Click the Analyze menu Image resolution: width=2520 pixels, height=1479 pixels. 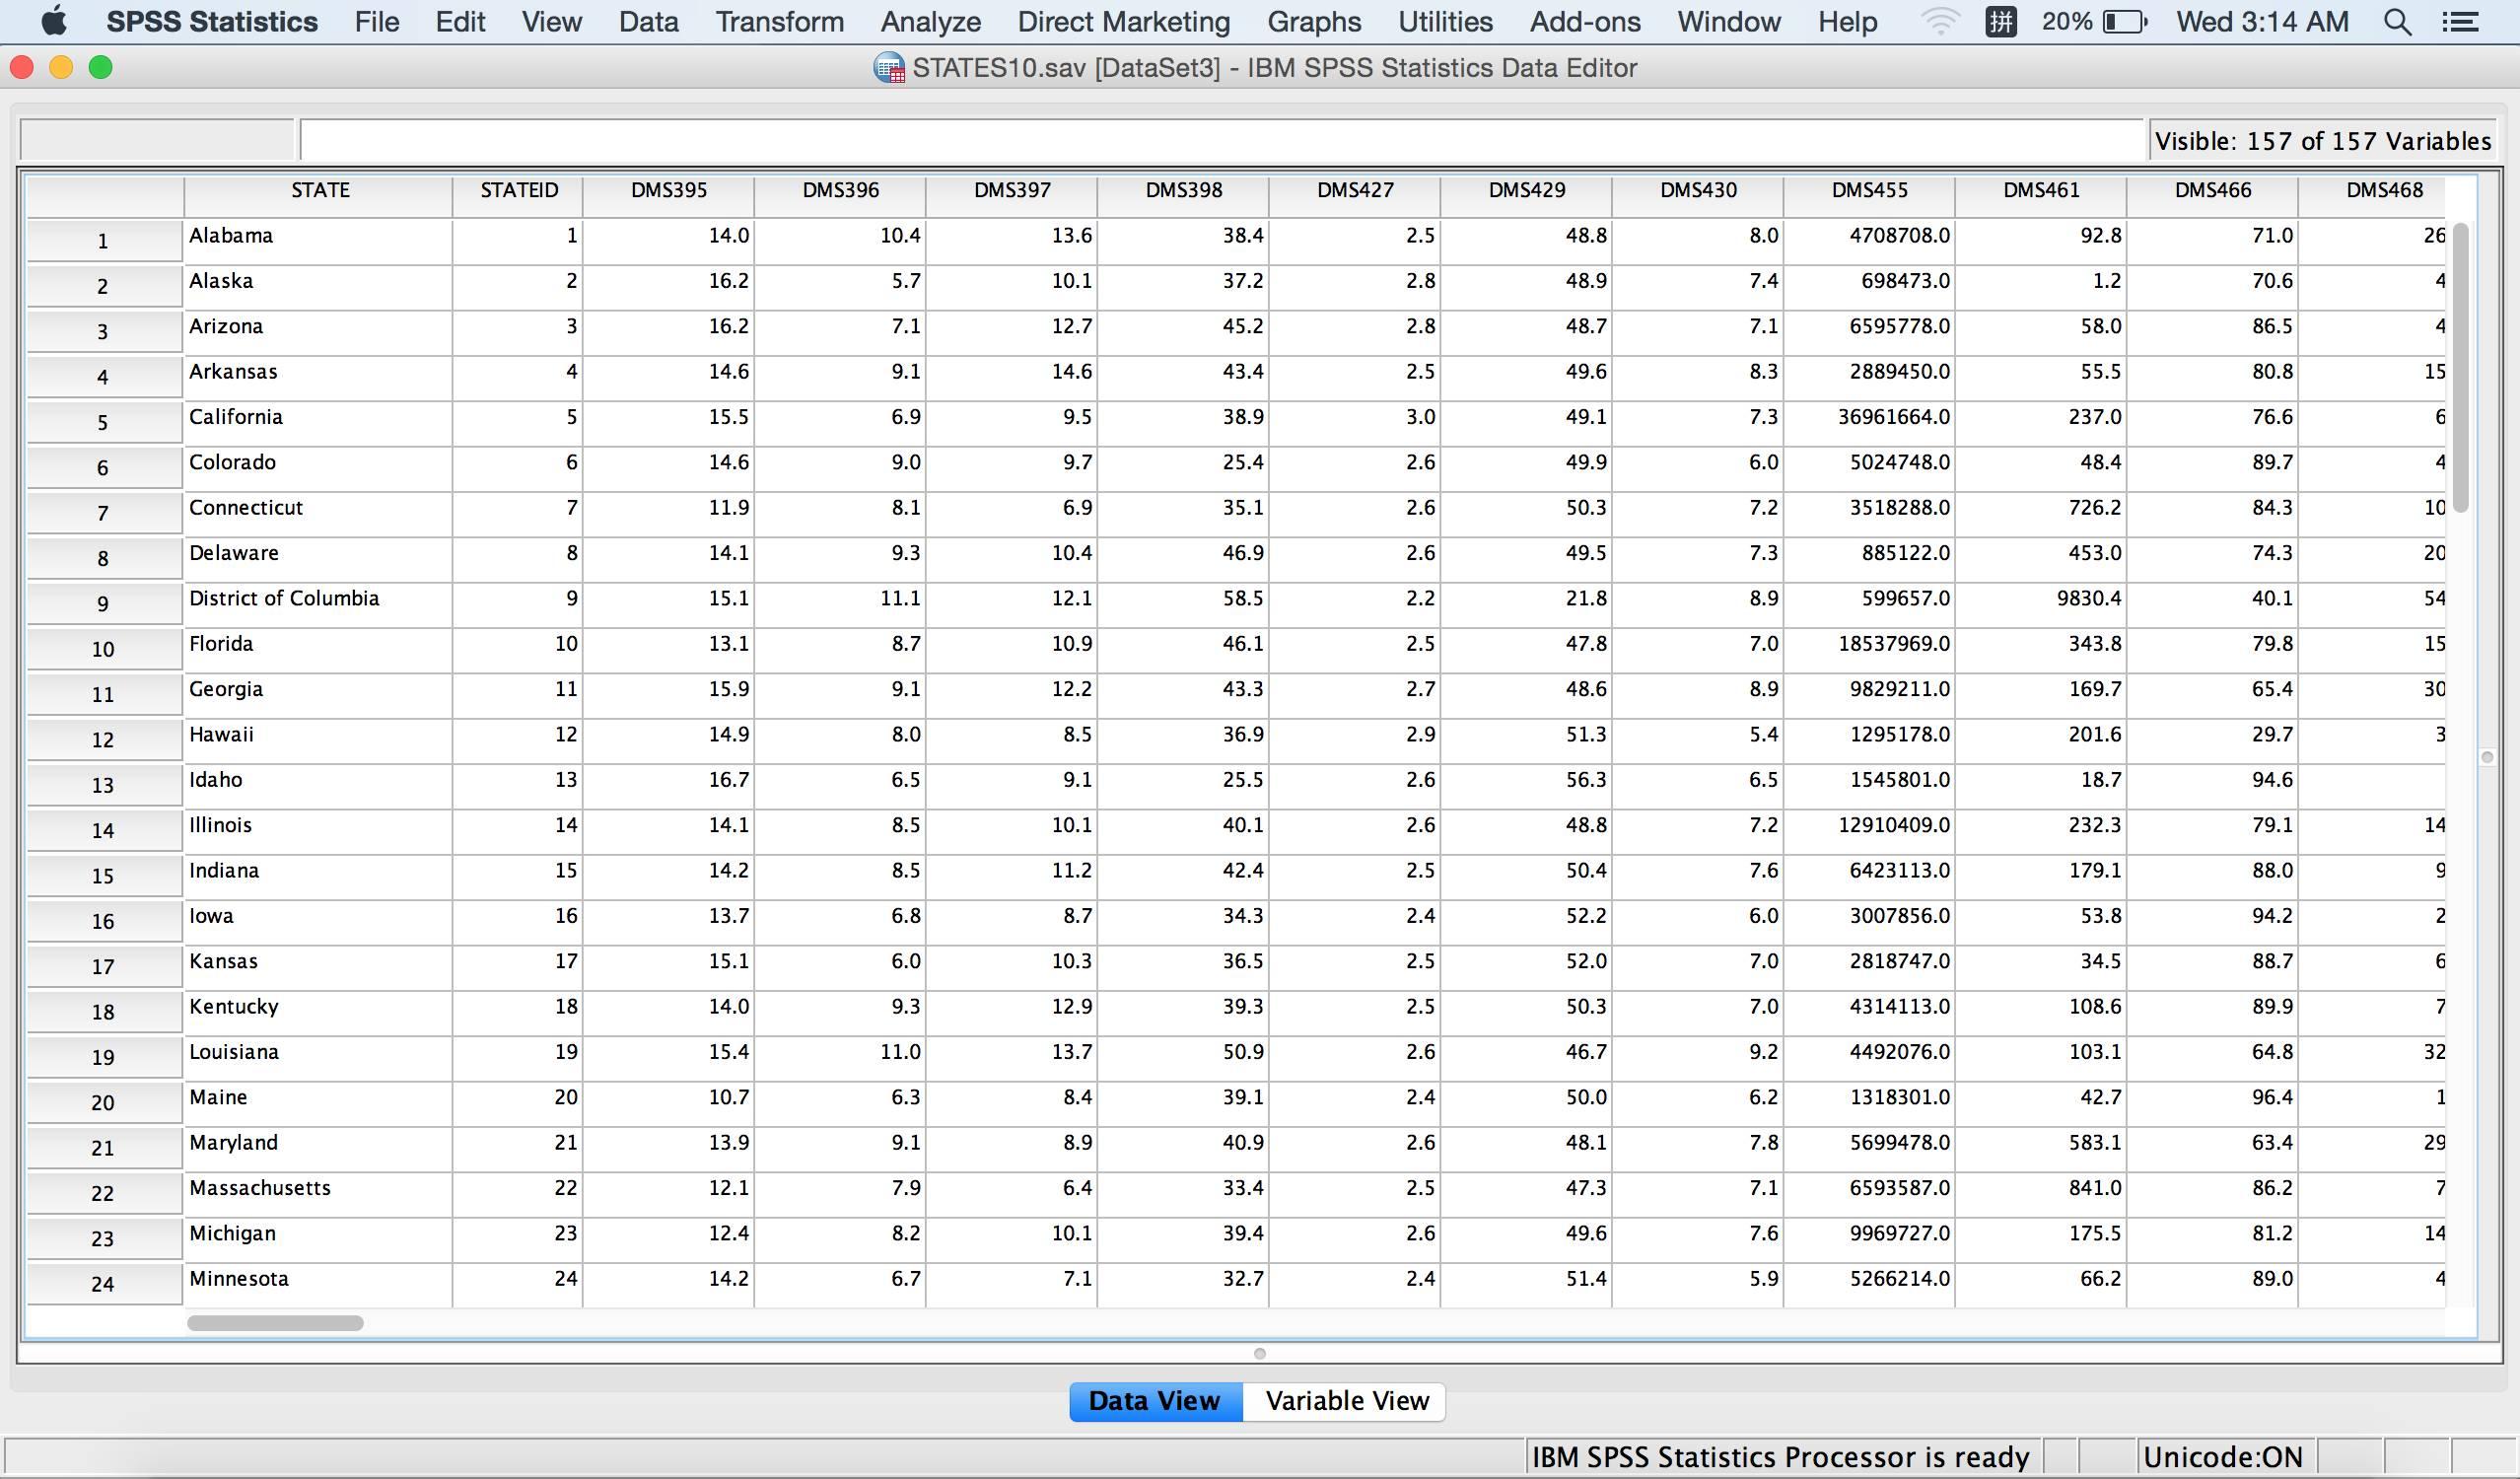(x=926, y=20)
